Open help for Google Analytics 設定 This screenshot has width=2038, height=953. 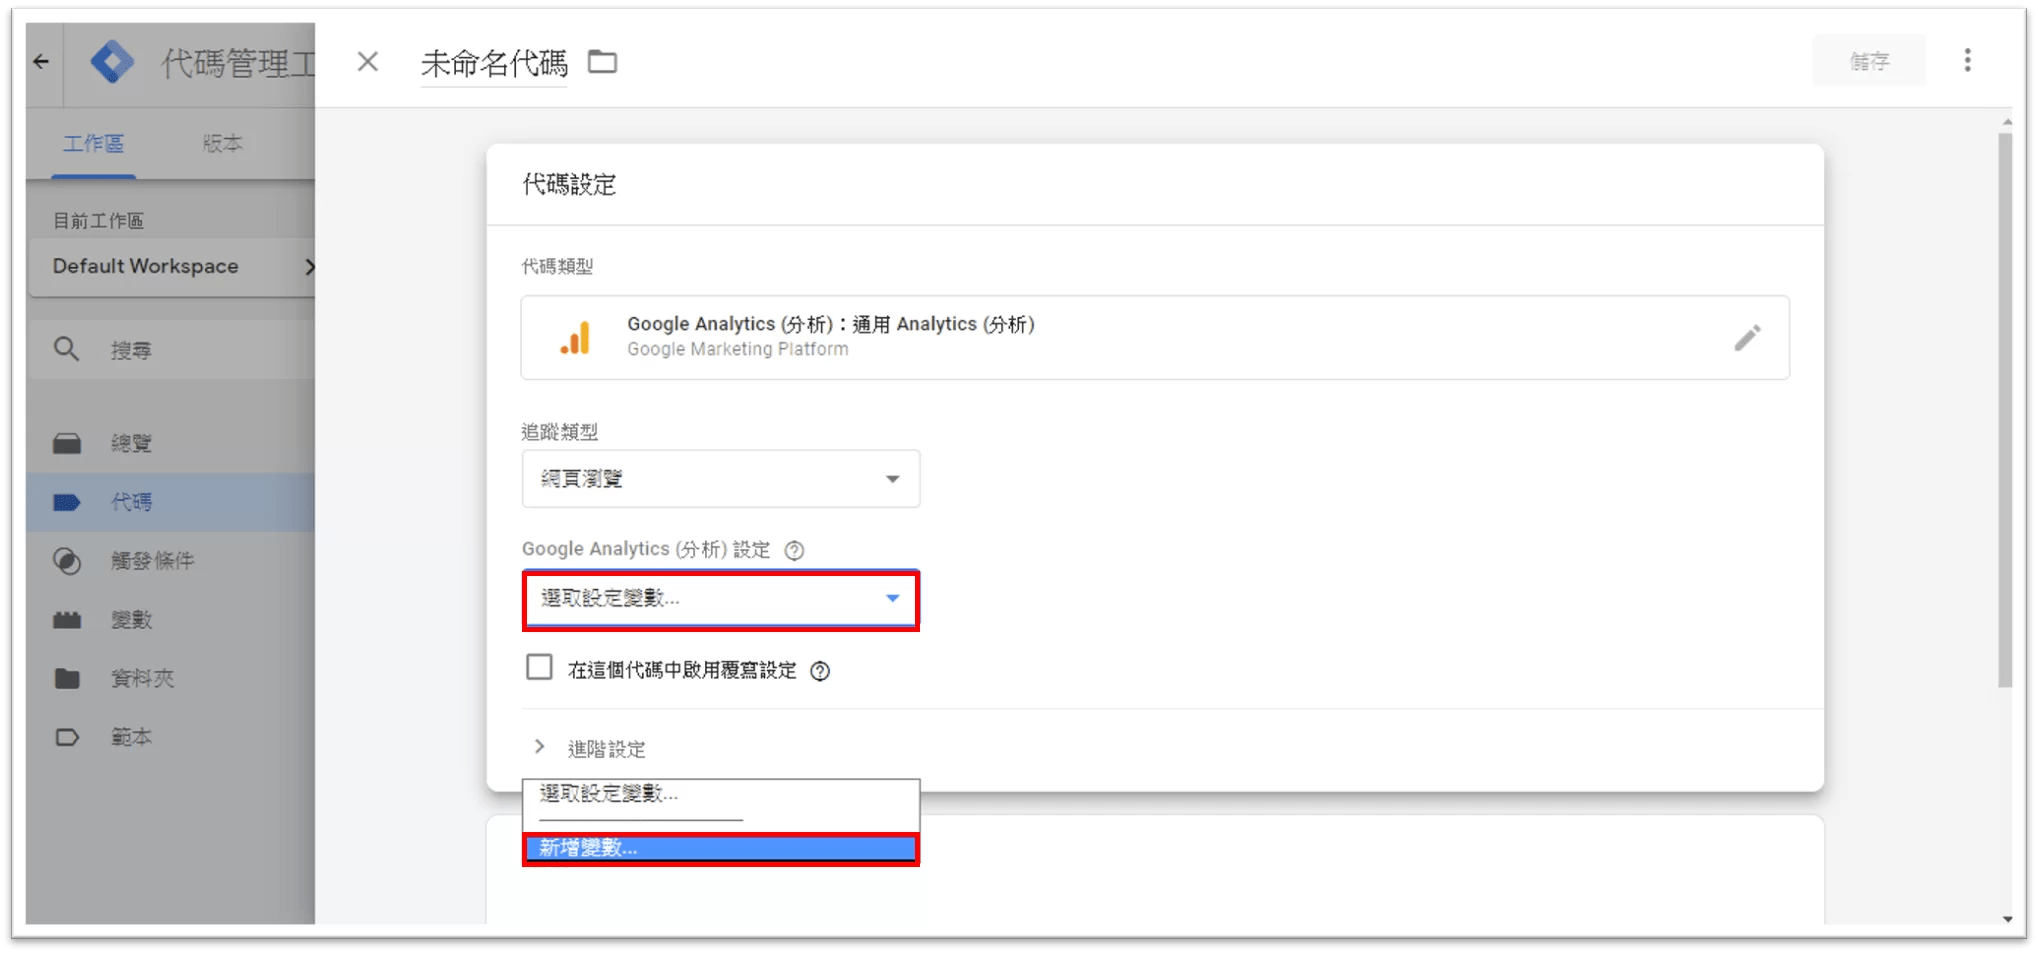tap(794, 550)
